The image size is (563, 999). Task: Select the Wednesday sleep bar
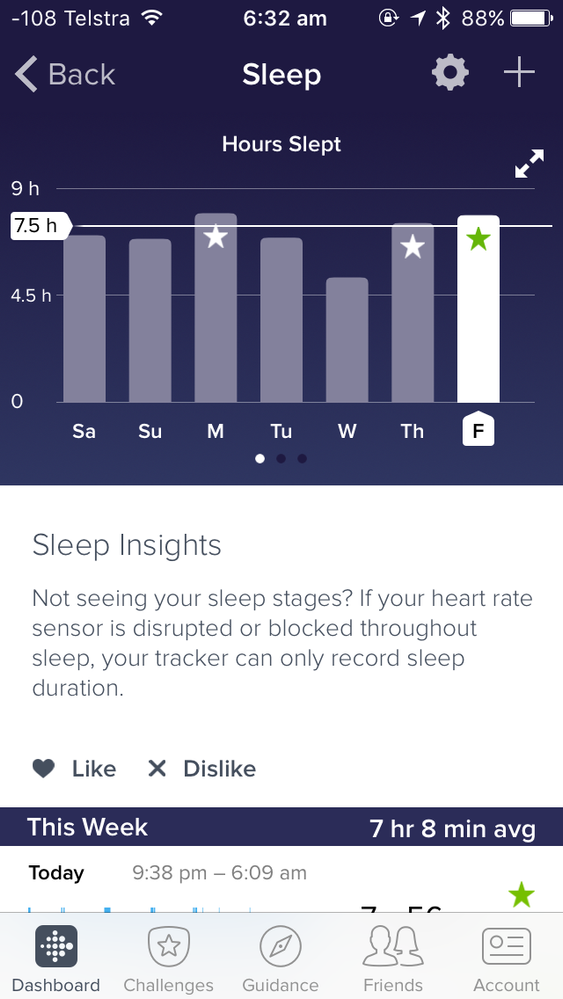[x=347, y=340]
